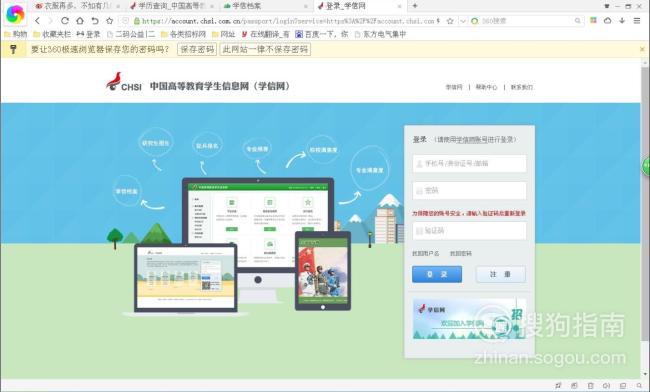Expand the address bar dropdown arrow
Image resolution: width=650 pixels, height=392 pixels.
coord(463,21)
